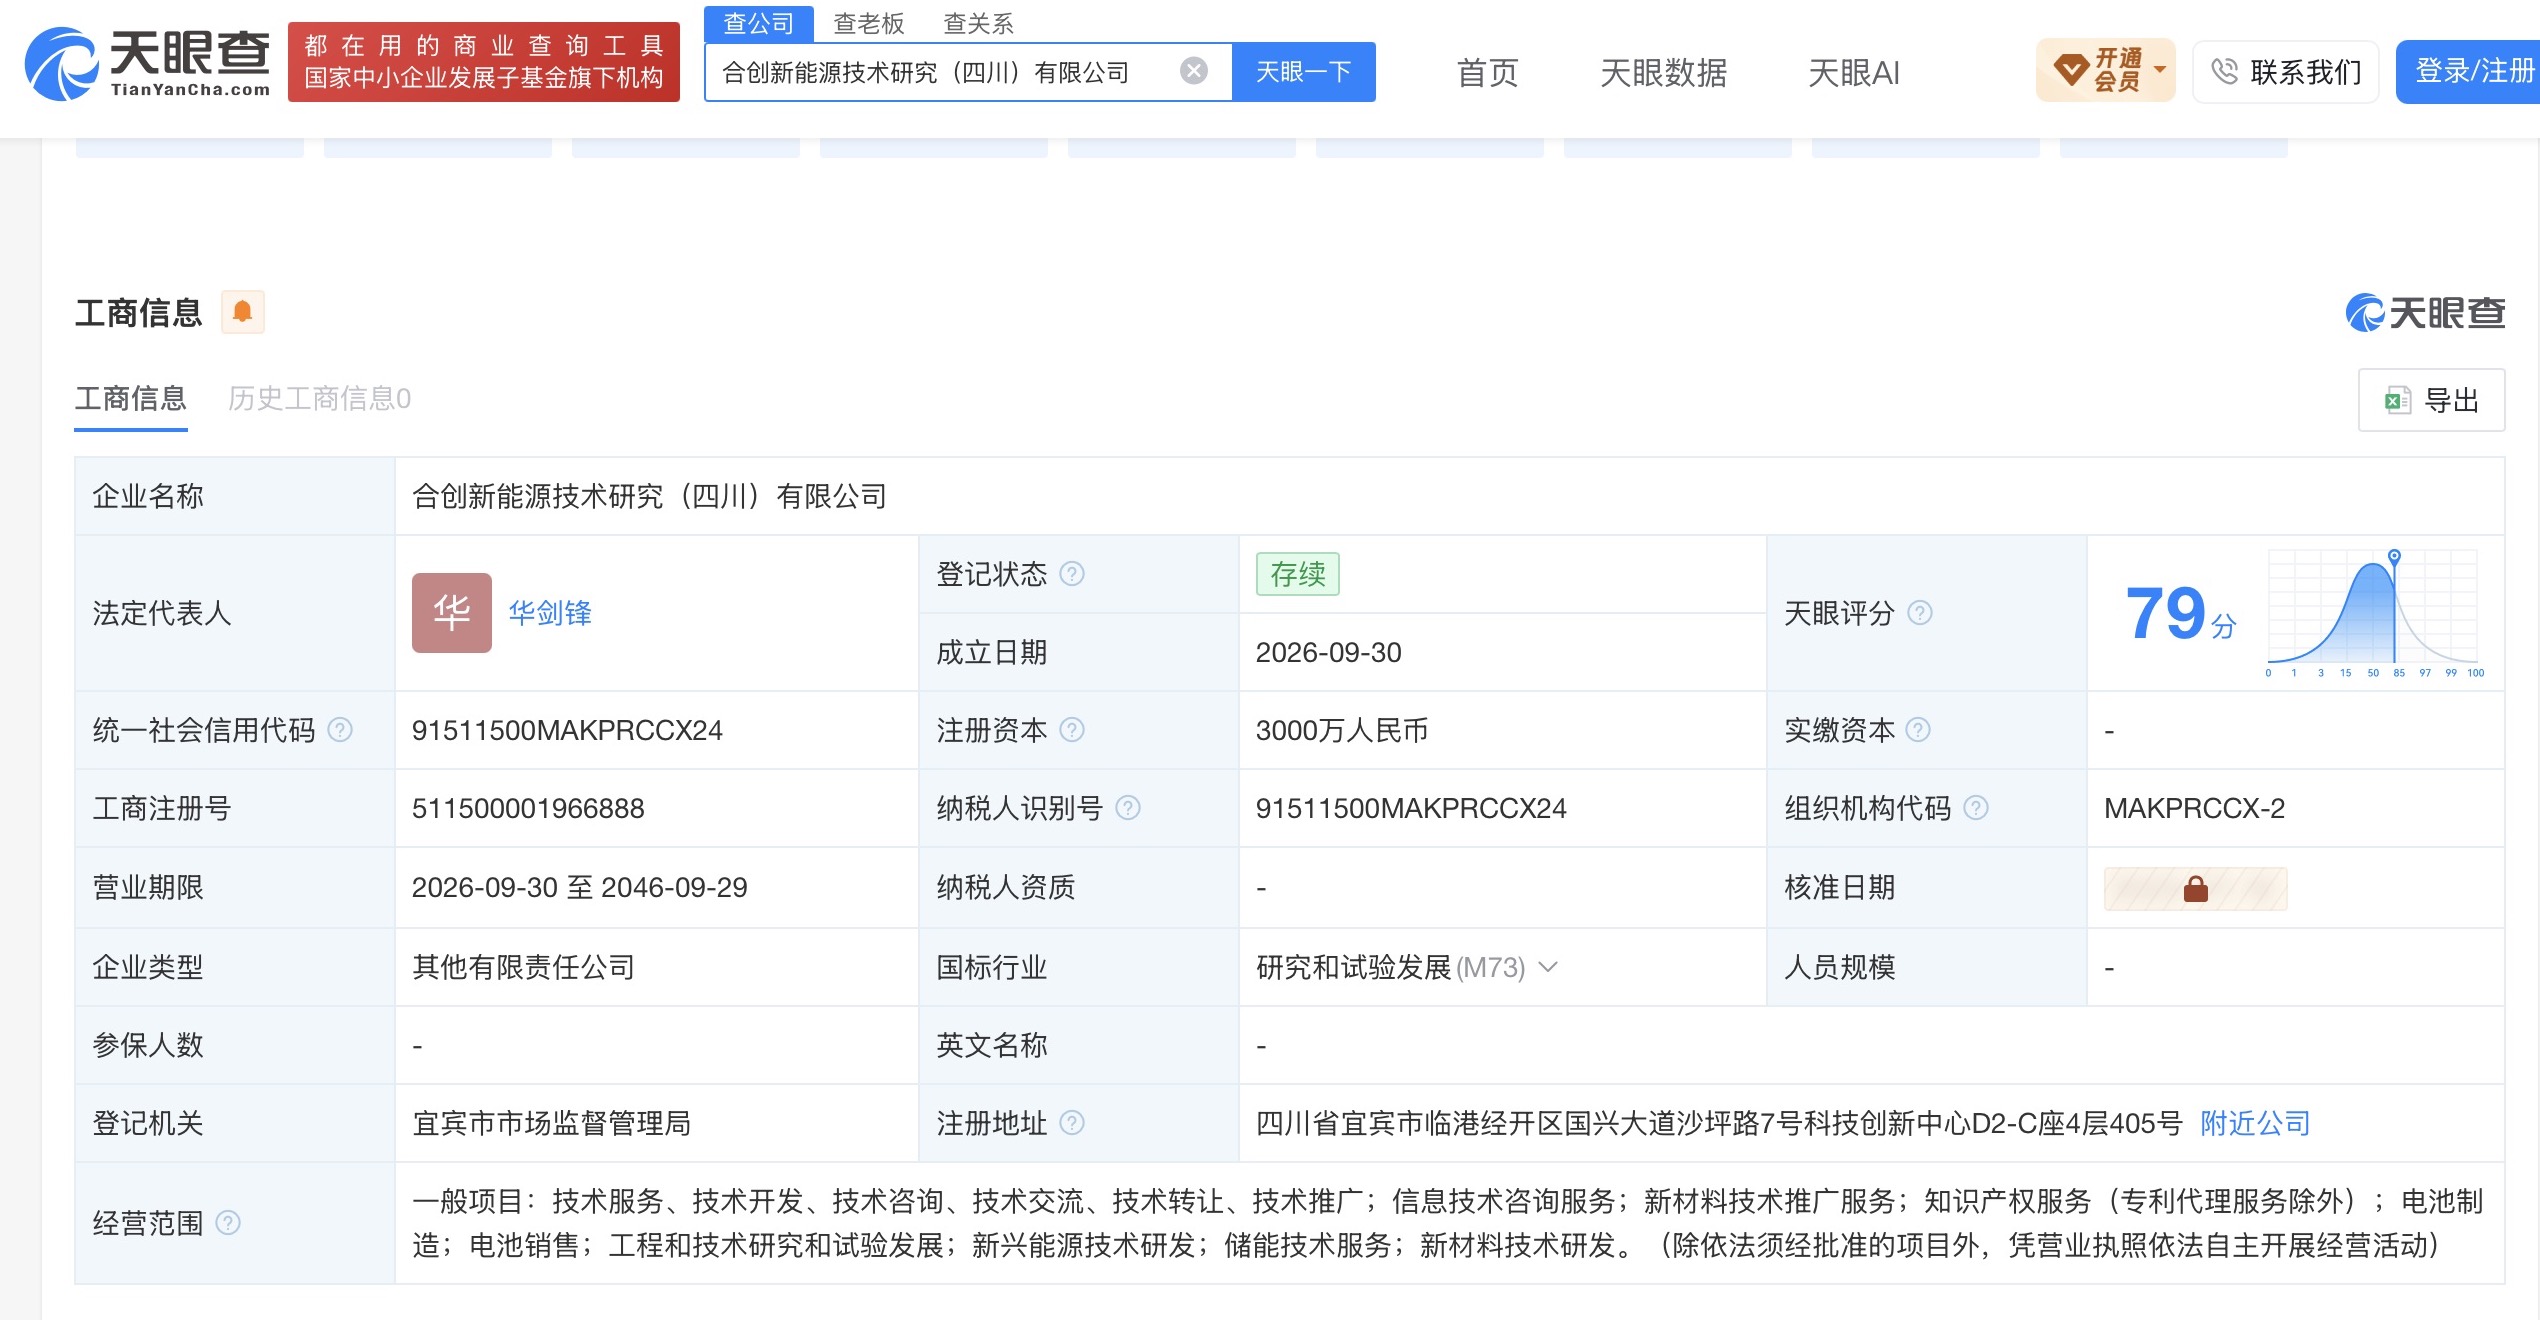Viewport: 2540px width, 1320px height.
Task: Switch to the 查公司 search tab
Action: pyautogui.click(x=759, y=23)
